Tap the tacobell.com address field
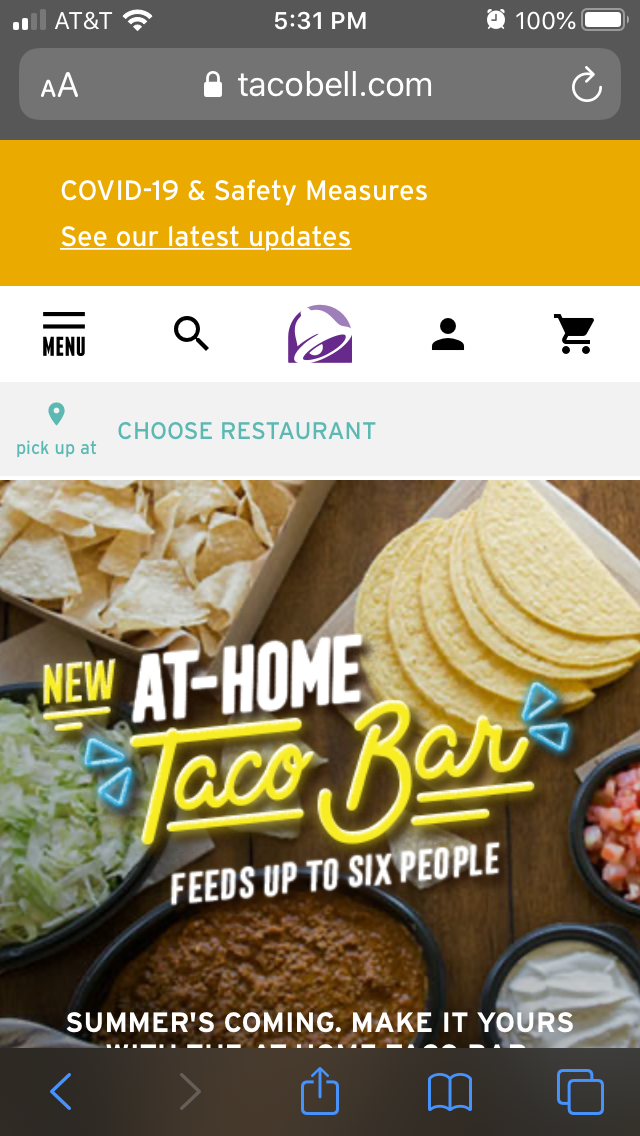Screen dimensions: 640x1136 [x=320, y=85]
